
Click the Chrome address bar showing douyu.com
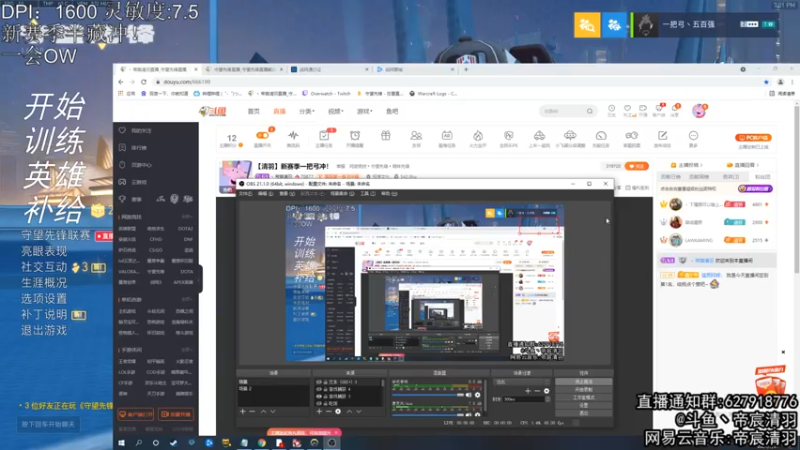point(459,82)
